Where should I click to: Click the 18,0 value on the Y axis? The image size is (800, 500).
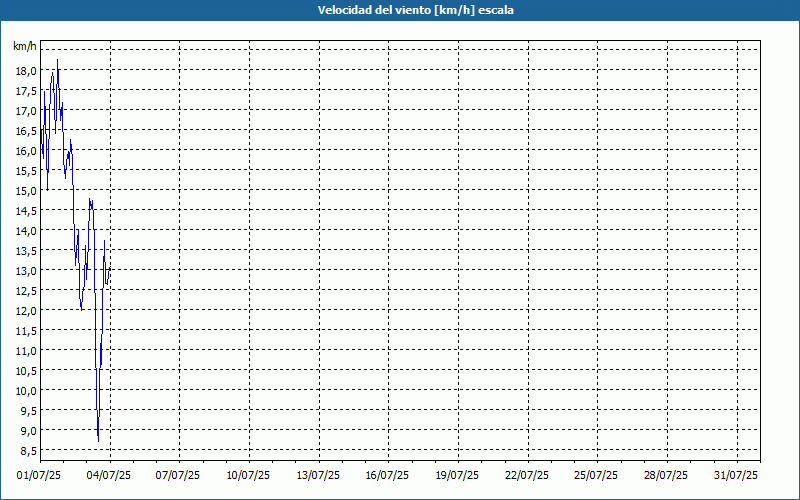point(26,70)
